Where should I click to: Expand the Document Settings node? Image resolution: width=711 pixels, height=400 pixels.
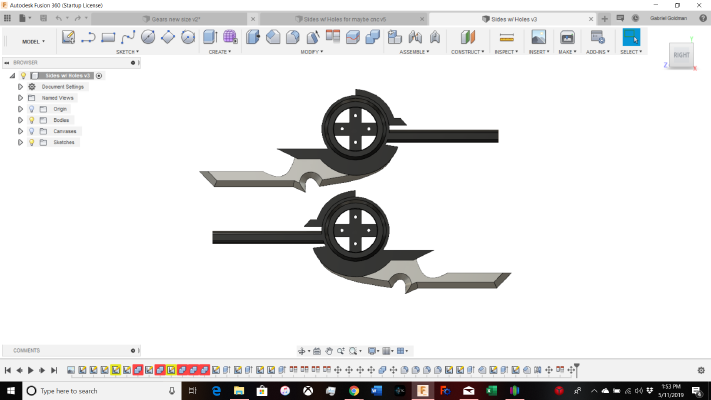point(20,87)
